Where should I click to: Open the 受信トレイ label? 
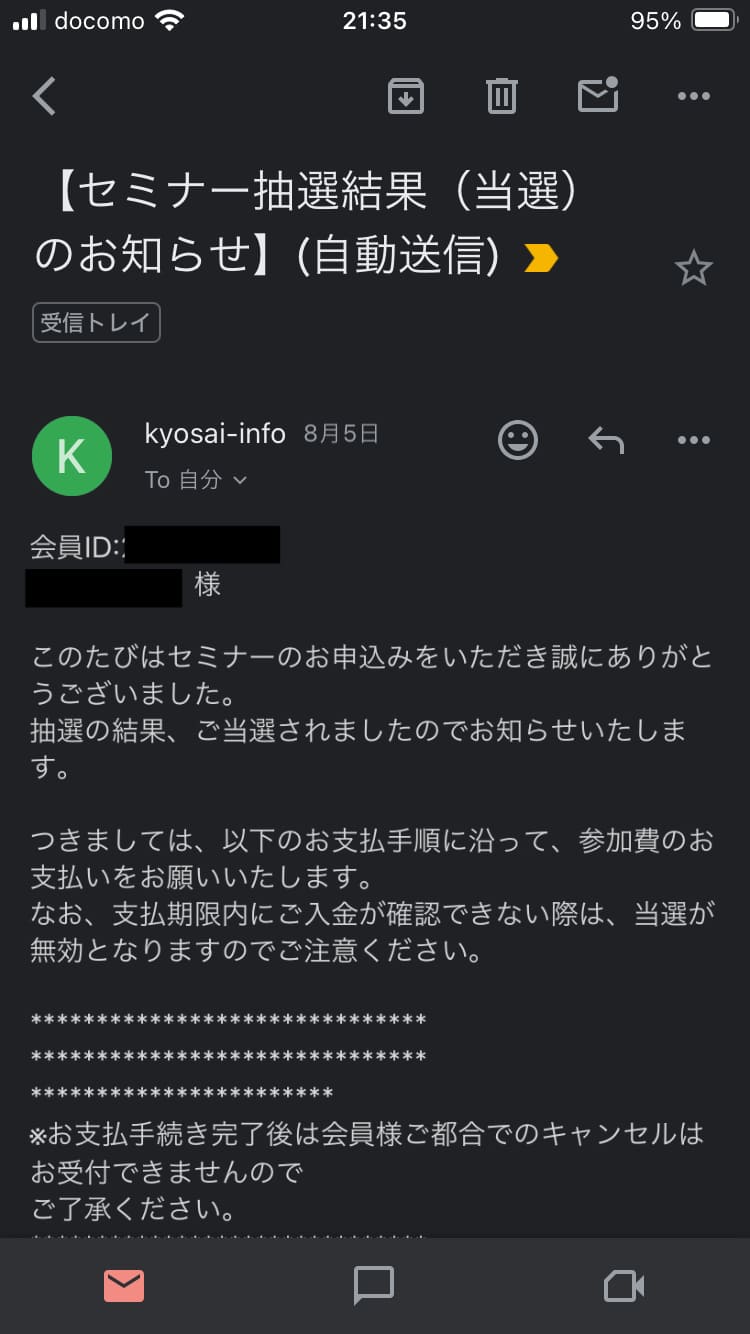tap(96, 323)
